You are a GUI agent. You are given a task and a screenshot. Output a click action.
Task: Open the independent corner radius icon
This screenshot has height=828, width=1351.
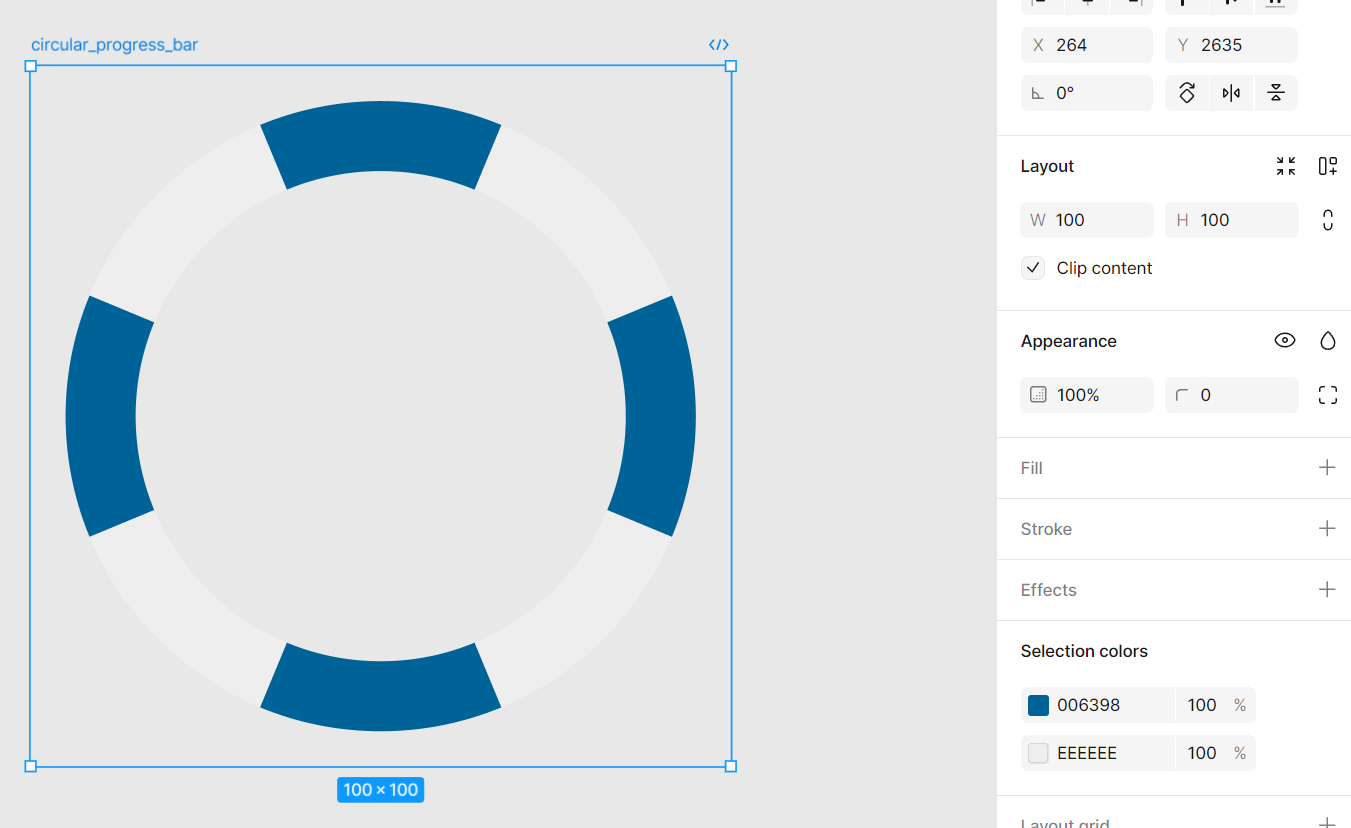tap(1328, 394)
